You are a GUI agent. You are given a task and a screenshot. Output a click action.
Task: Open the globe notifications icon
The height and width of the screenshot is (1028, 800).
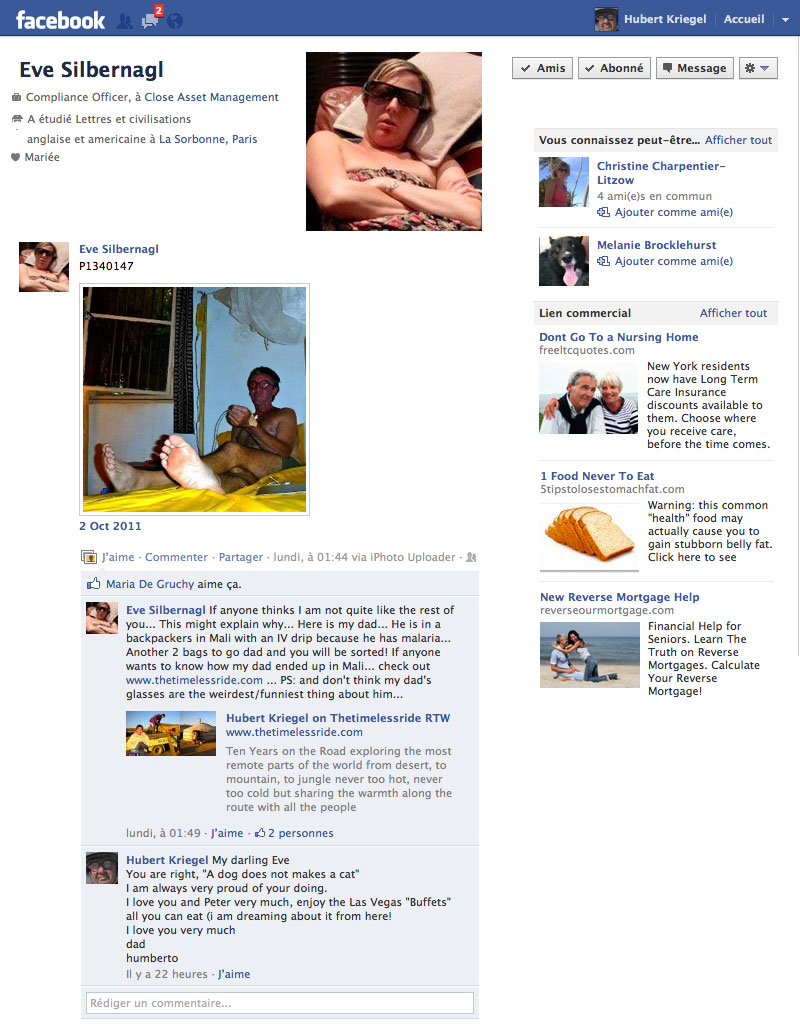pyautogui.click(x=174, y=21)
